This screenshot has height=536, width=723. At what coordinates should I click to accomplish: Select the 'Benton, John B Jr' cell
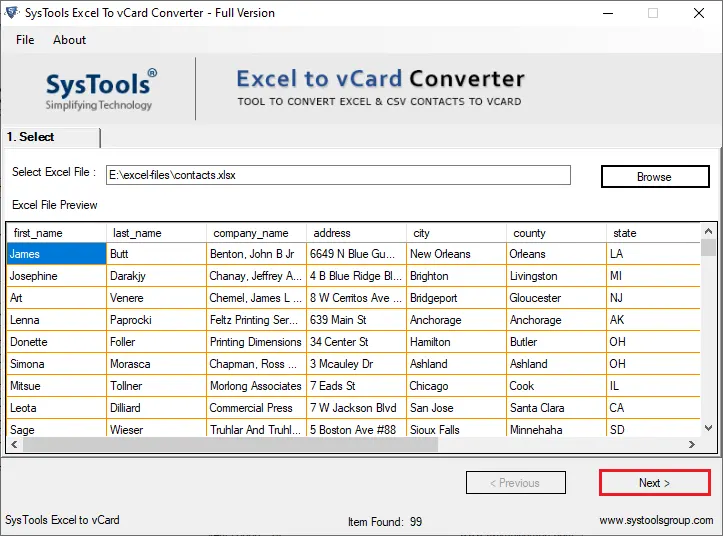pyautogui.click(x=256, y=254)
